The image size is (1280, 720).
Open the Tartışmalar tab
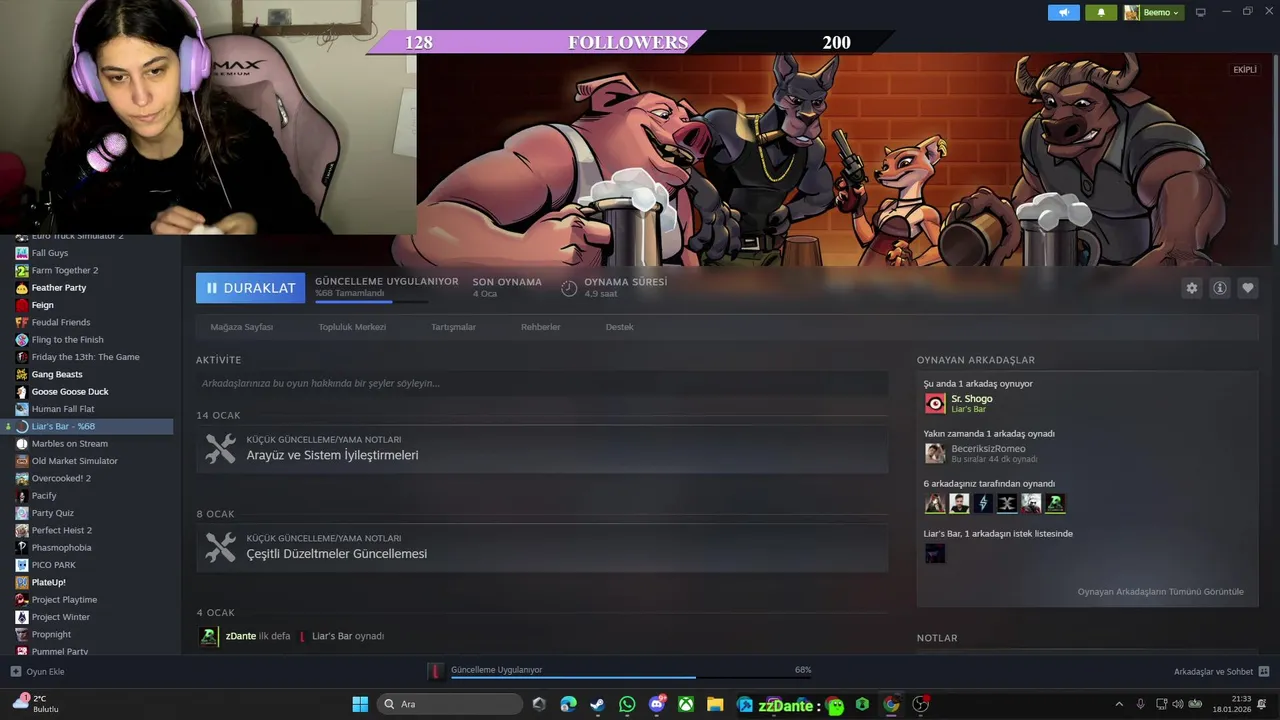pos(453,327)
